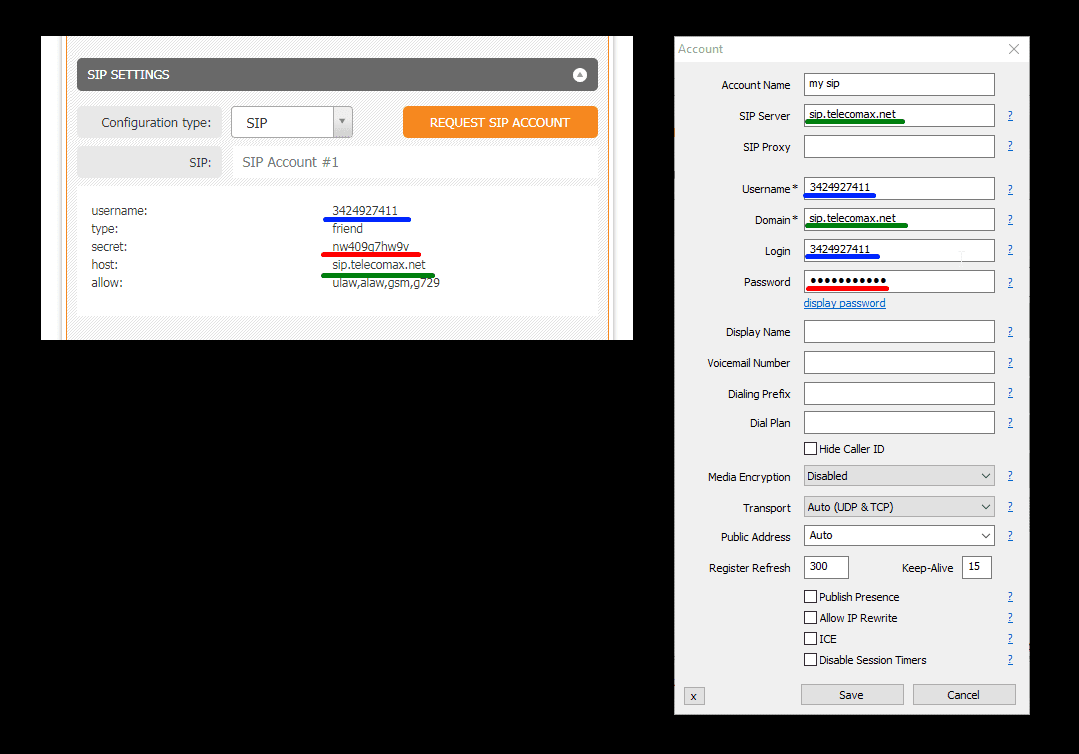1079x754 pixels.
Task: Open the help for Publish Presence
Action: point(1010,597)
